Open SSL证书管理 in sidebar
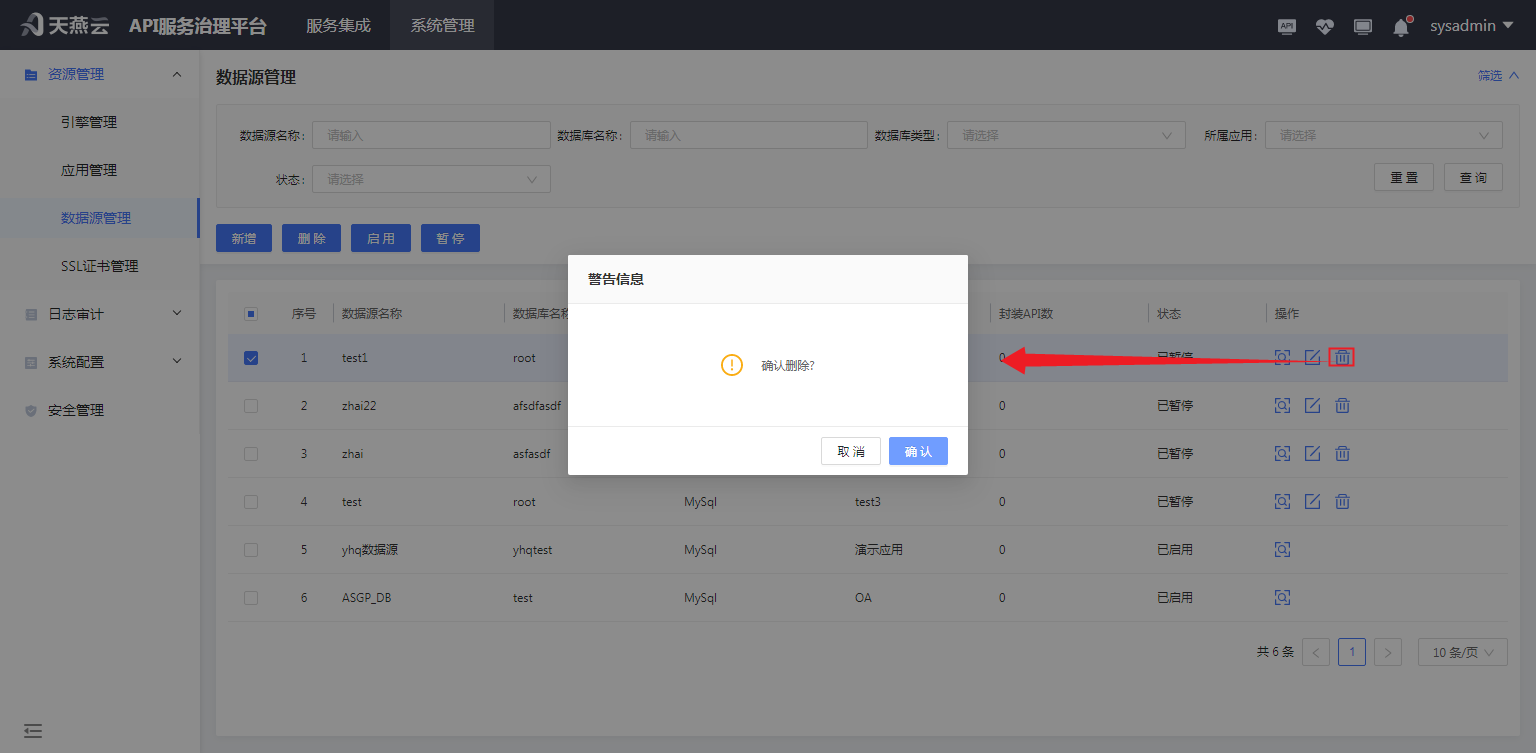This screenshot has height=753, width=1536. 99,266
